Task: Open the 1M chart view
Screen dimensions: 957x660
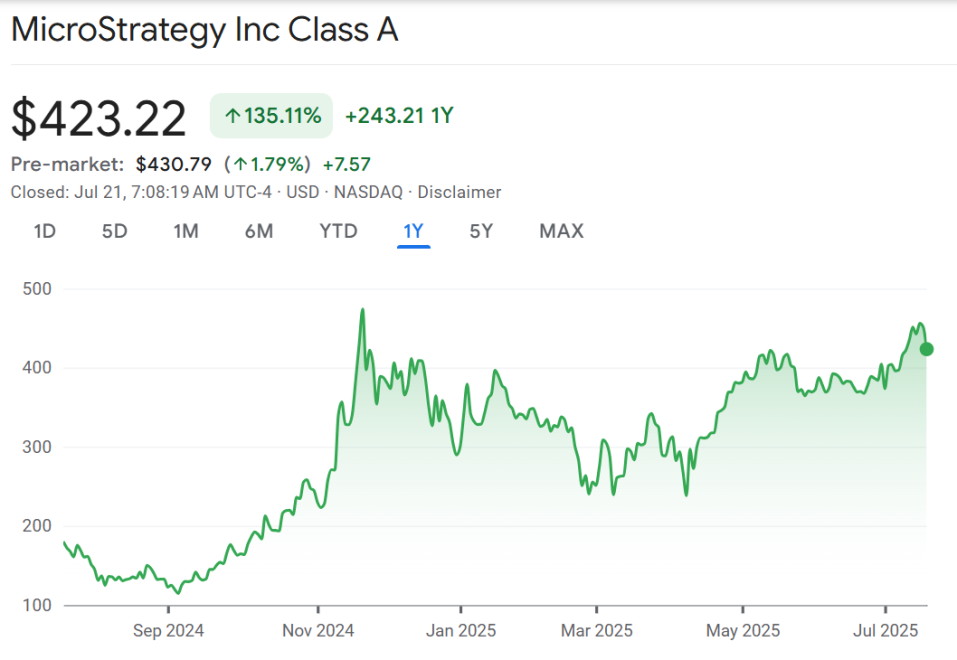Action: coord(185,231)
